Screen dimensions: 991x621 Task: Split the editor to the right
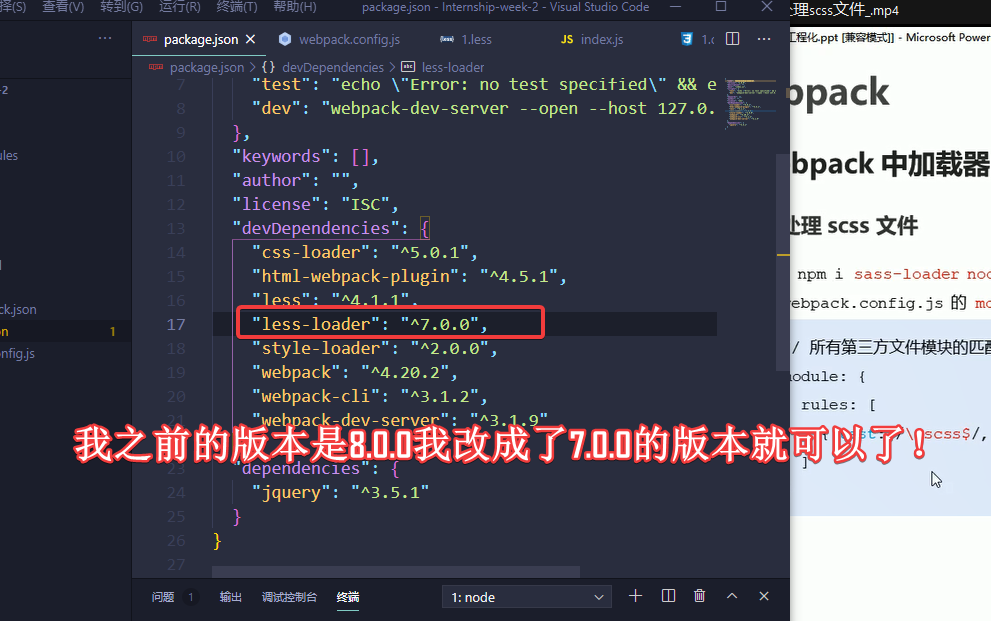coord(733,39)
